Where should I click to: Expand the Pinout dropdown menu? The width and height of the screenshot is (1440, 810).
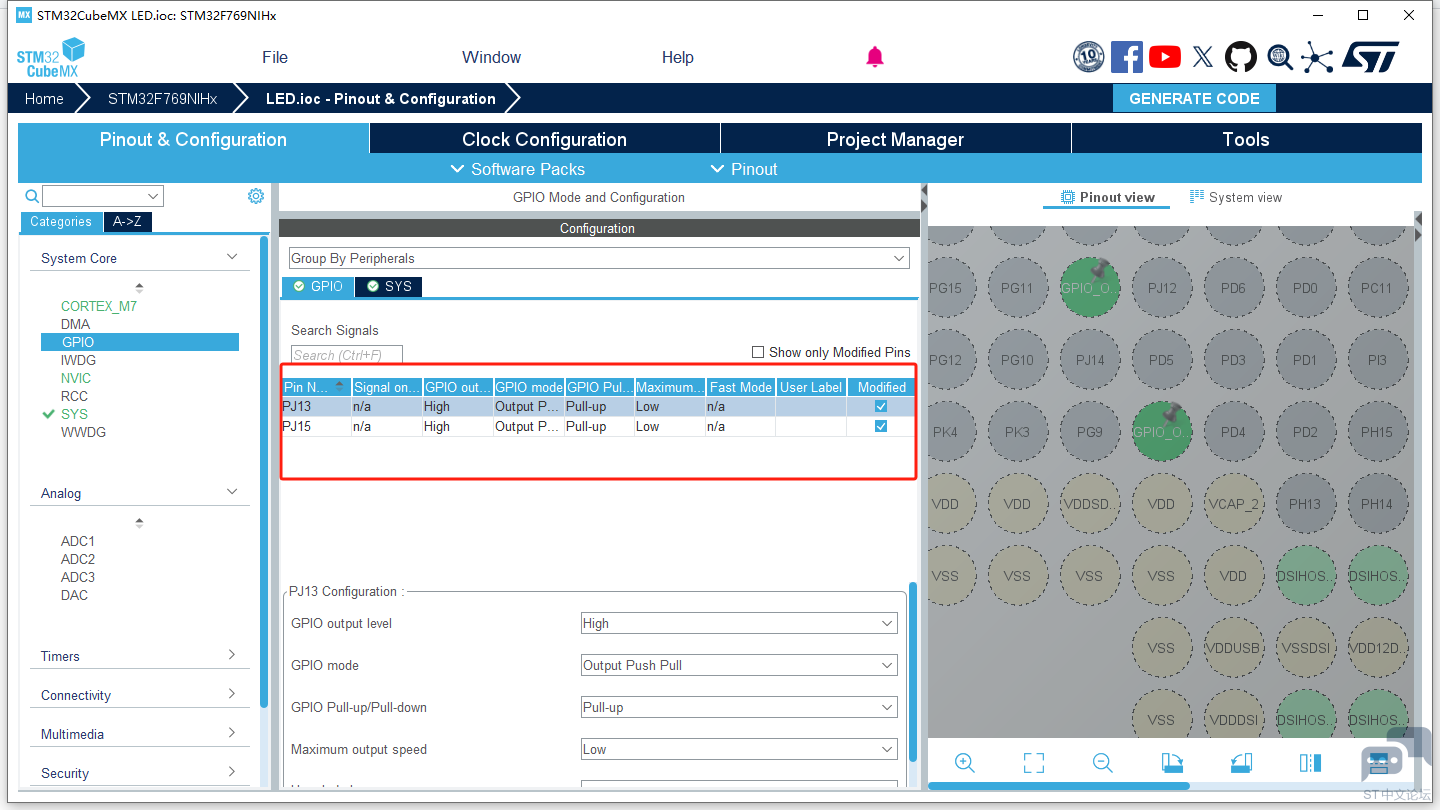[743, 169]
